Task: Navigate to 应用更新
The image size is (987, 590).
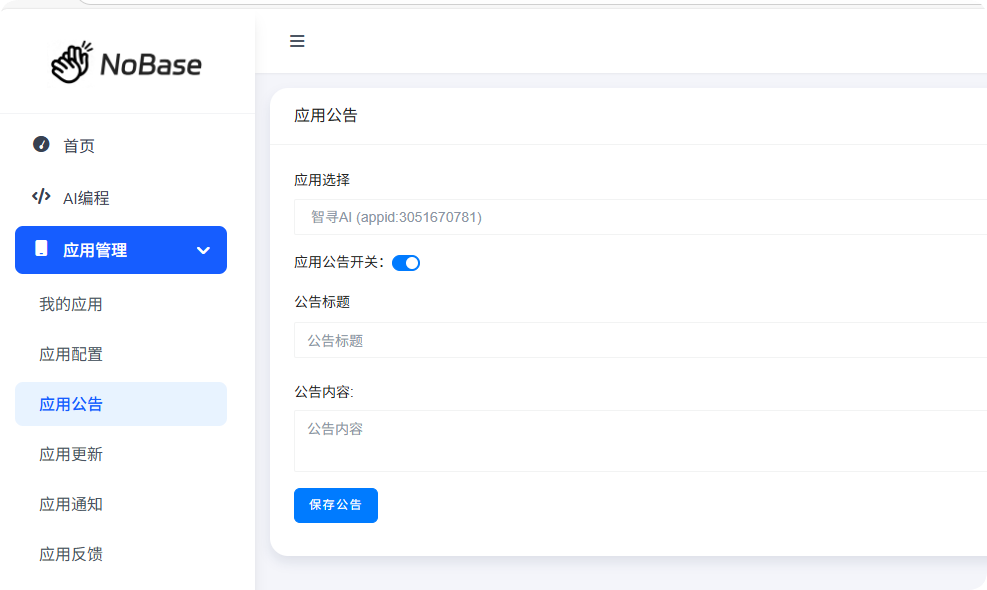Action: [71, 454]
